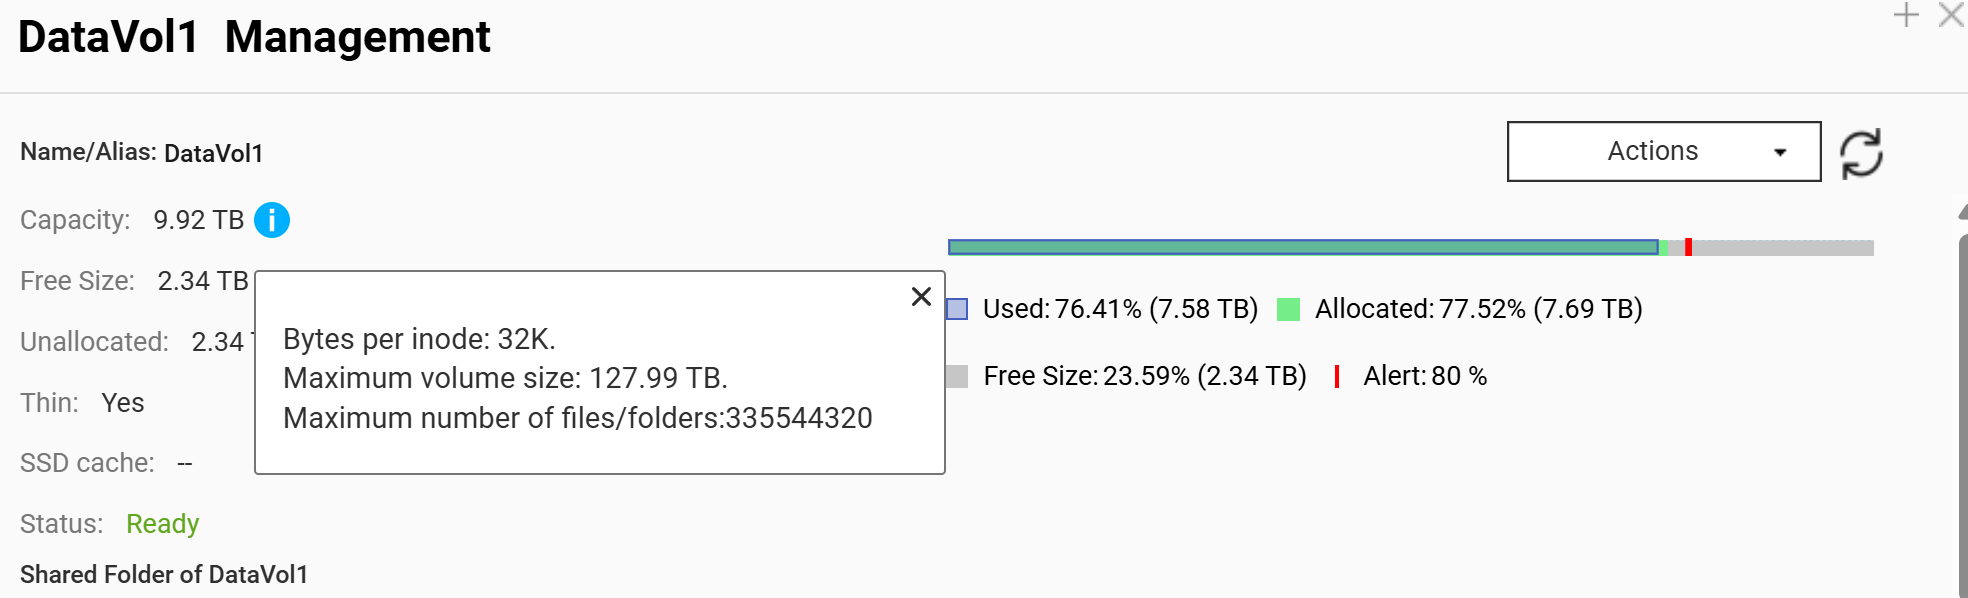Click the free gray portion of capacity bar
The height and width of the screenshot is (598, 1968).
coord(1783,247)
